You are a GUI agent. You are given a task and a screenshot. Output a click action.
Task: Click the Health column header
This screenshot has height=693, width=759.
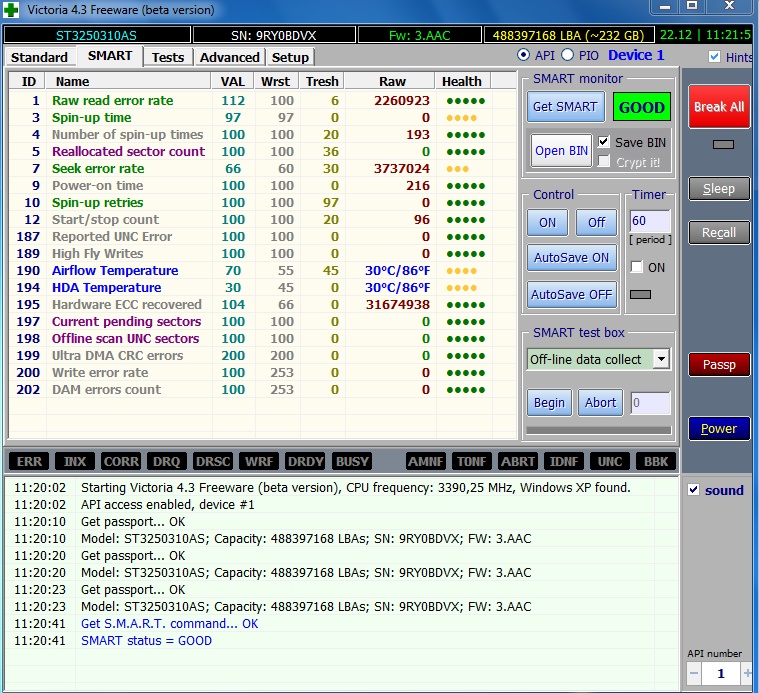[x=462, y=81]
